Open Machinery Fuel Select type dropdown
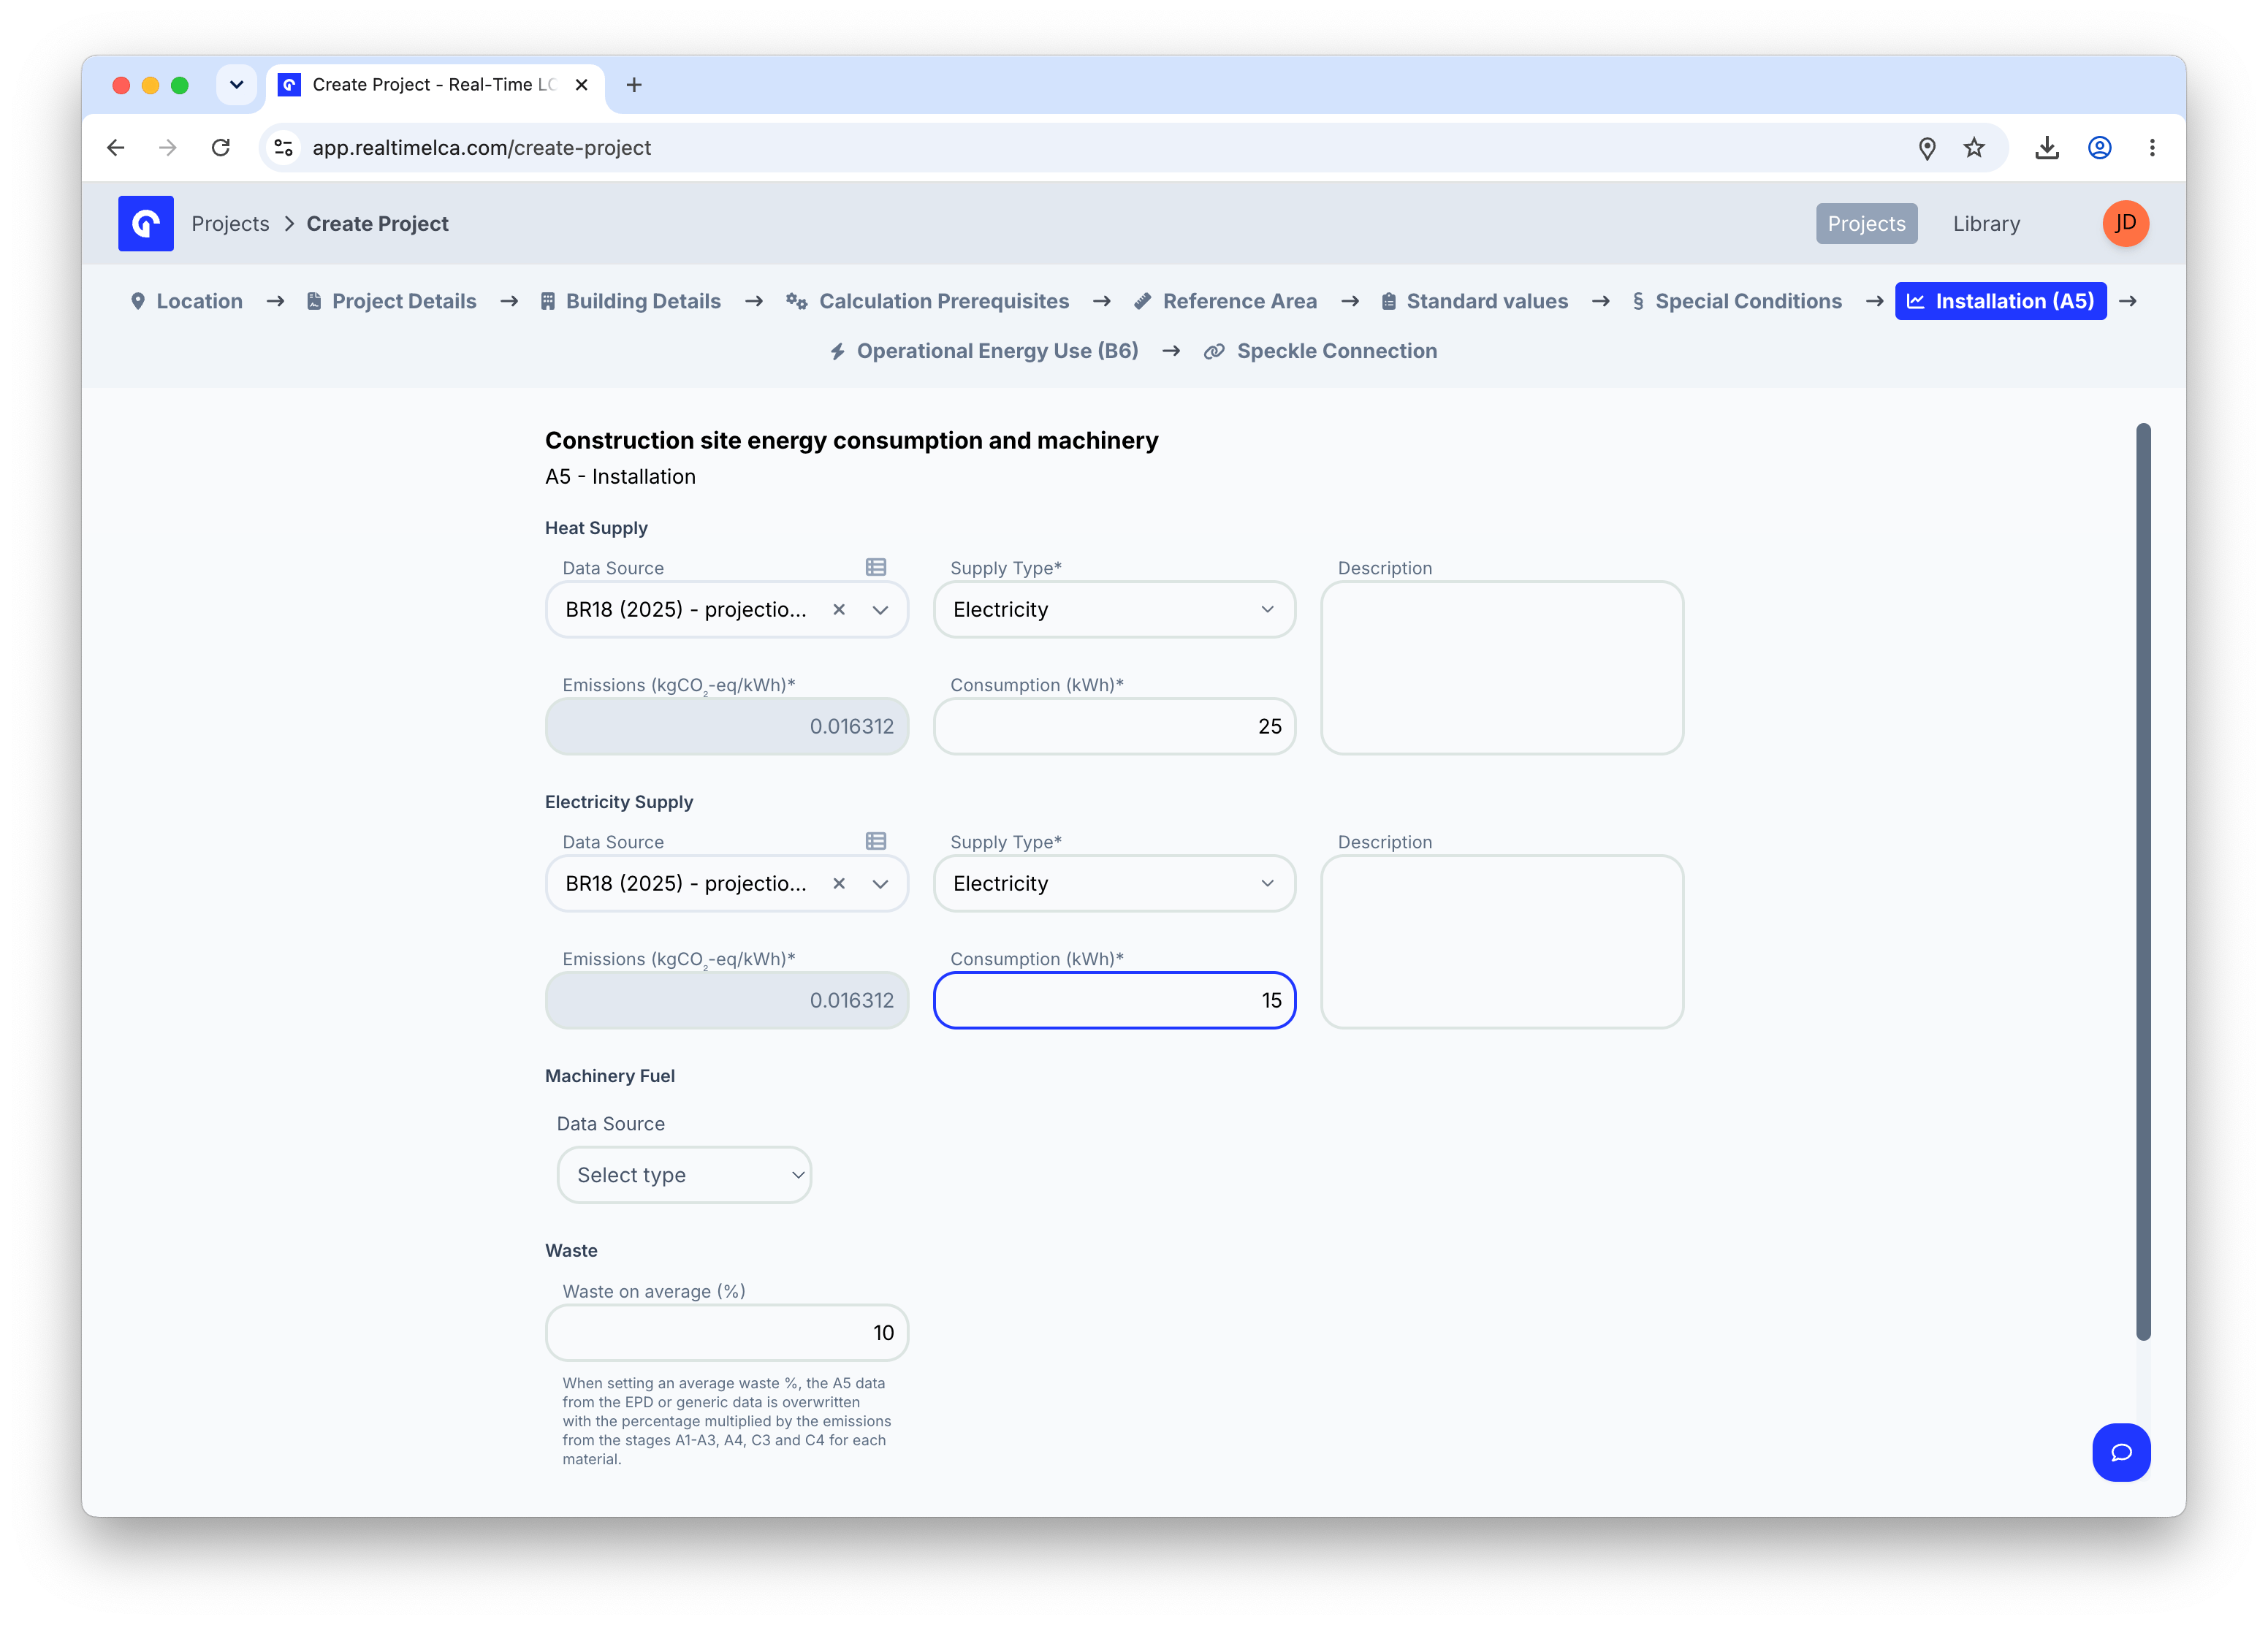2268x1625 pixels. pyautogui.click(x=684, y=1174)
